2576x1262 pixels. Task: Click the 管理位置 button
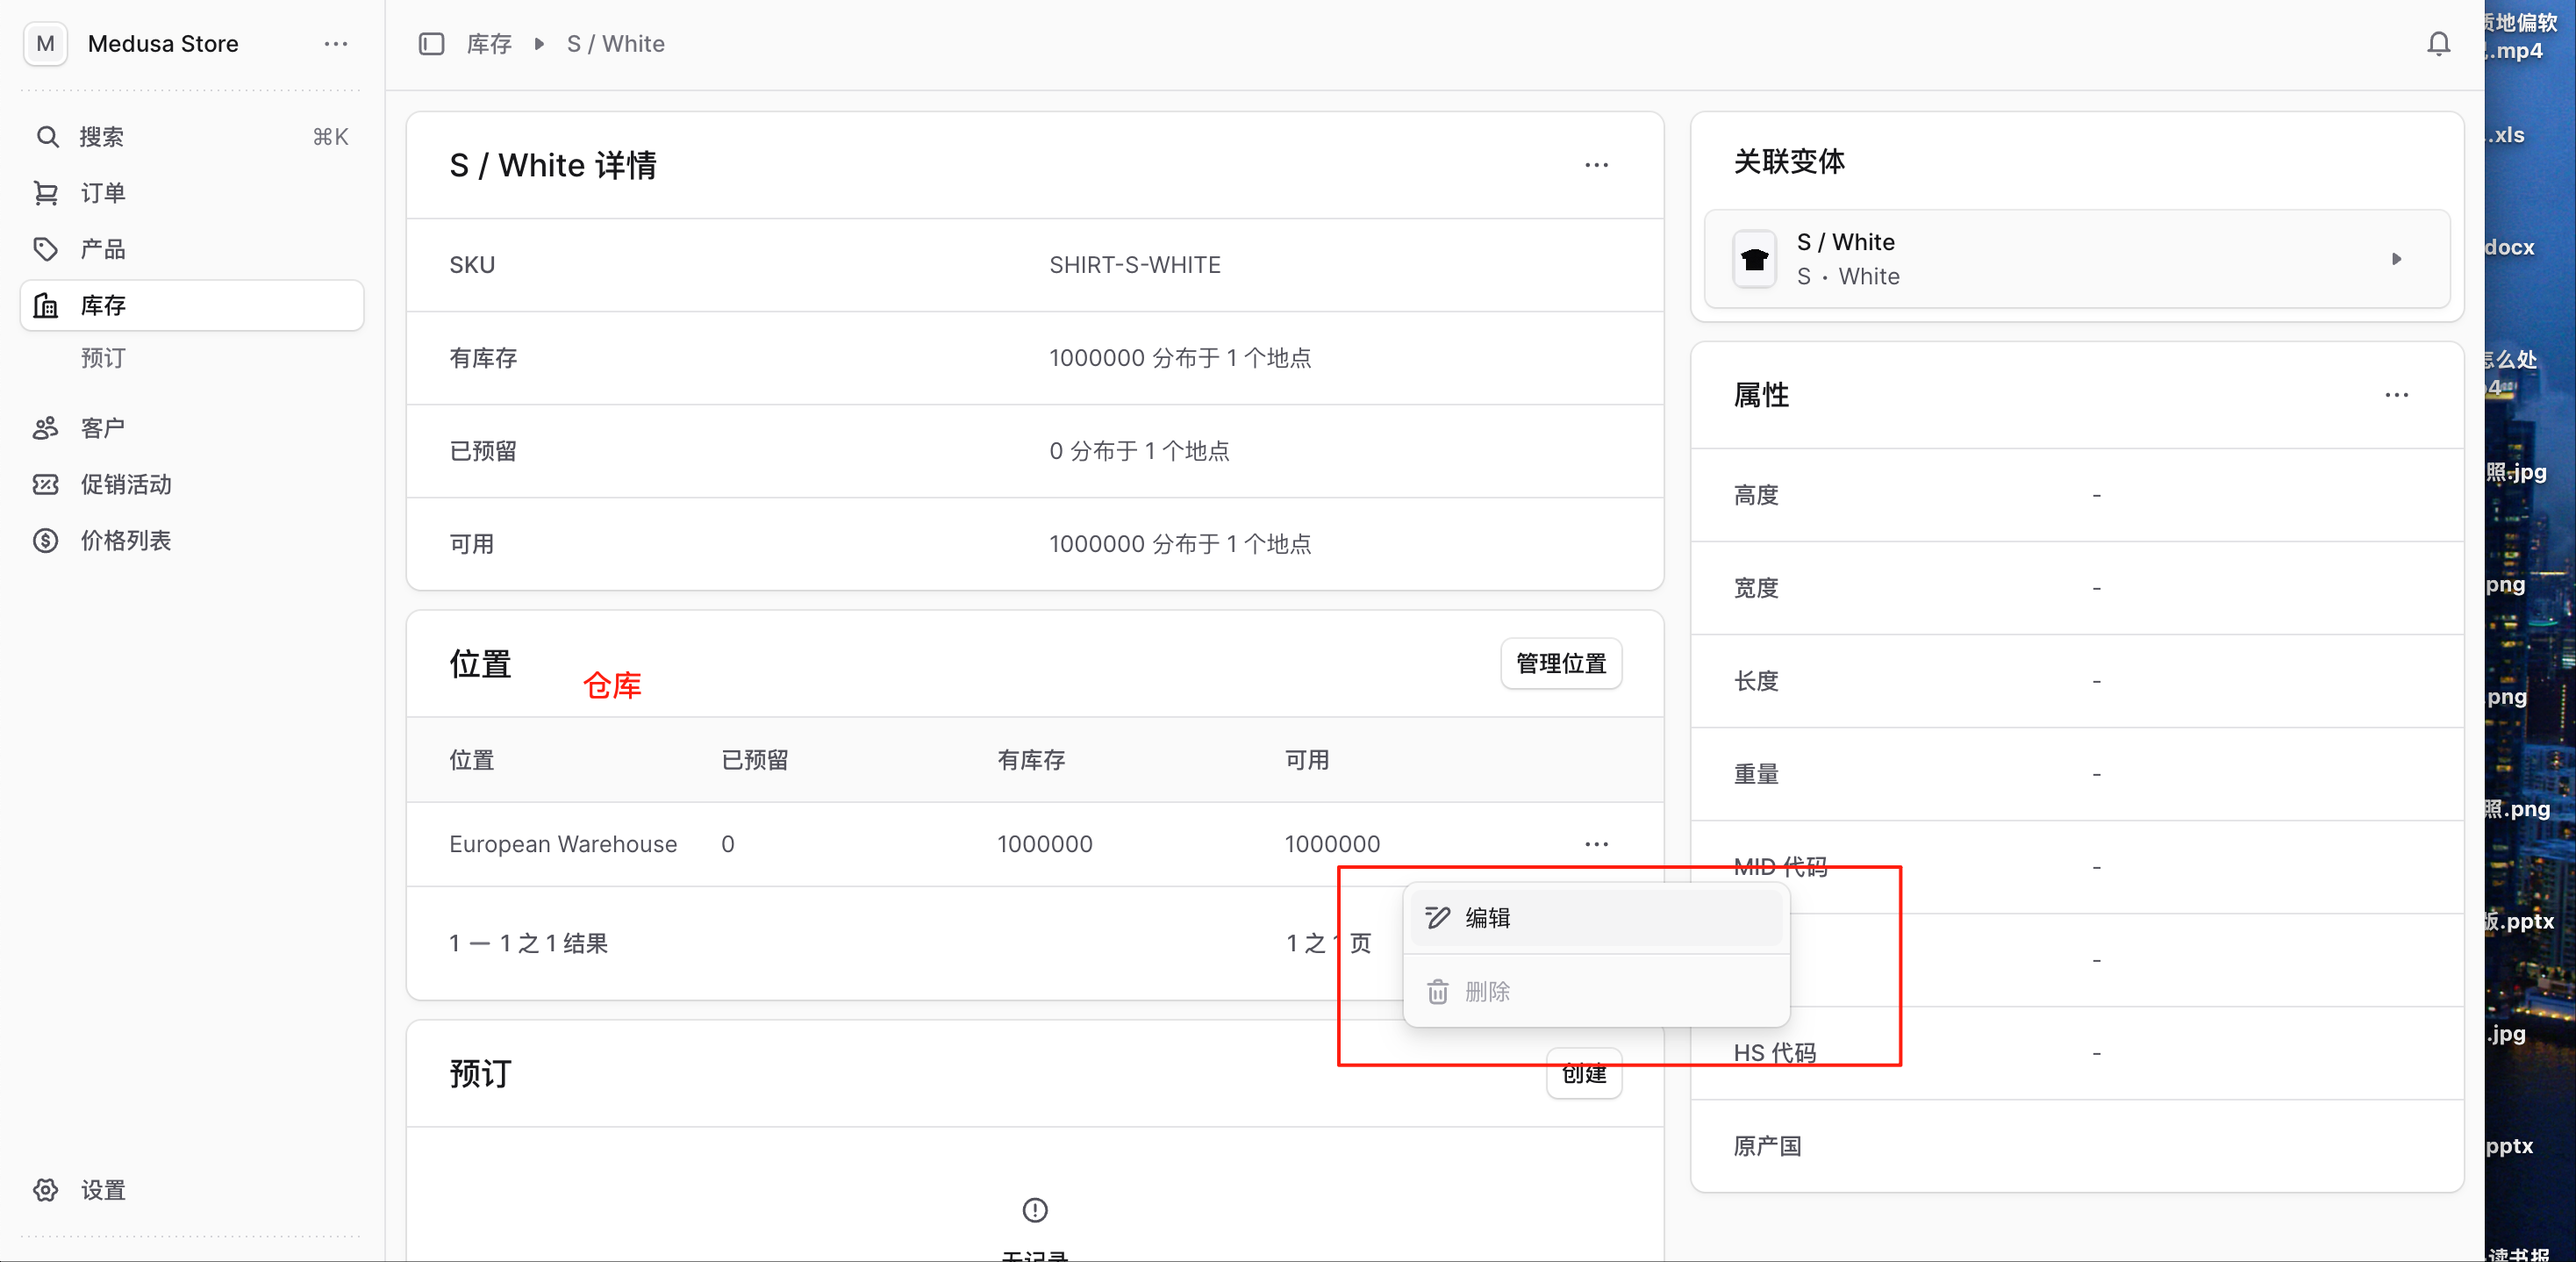[1560, 663]
